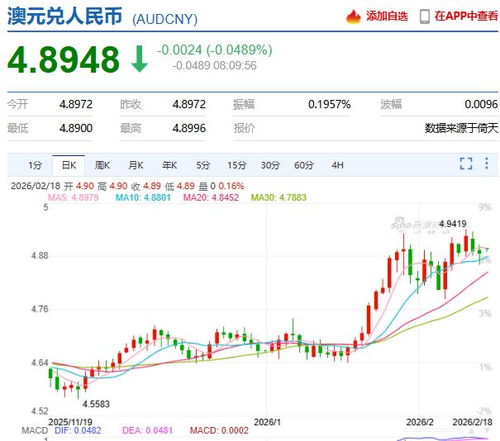The height and width of the screenshot is (441, 500).
Task: Click the flame icon beside 添加自选
Action: 353,16
